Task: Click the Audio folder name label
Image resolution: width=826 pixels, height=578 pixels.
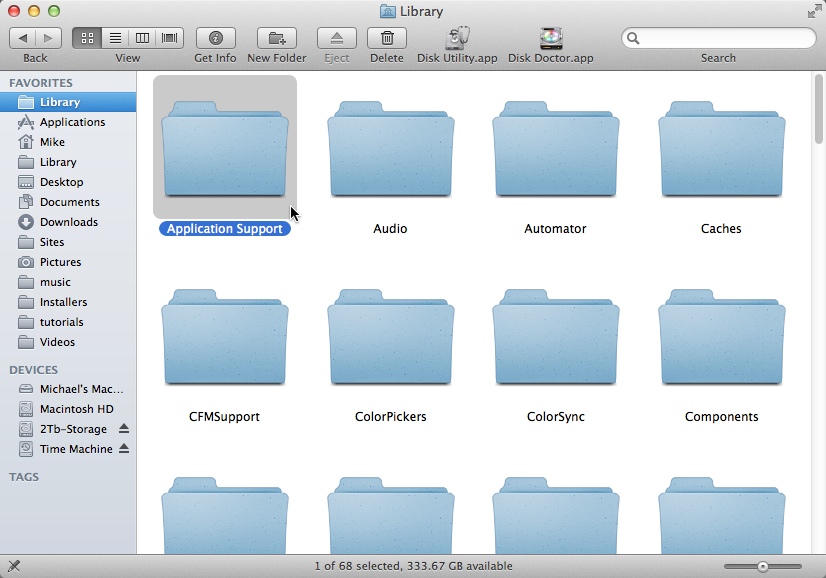Action: [390, 229]
